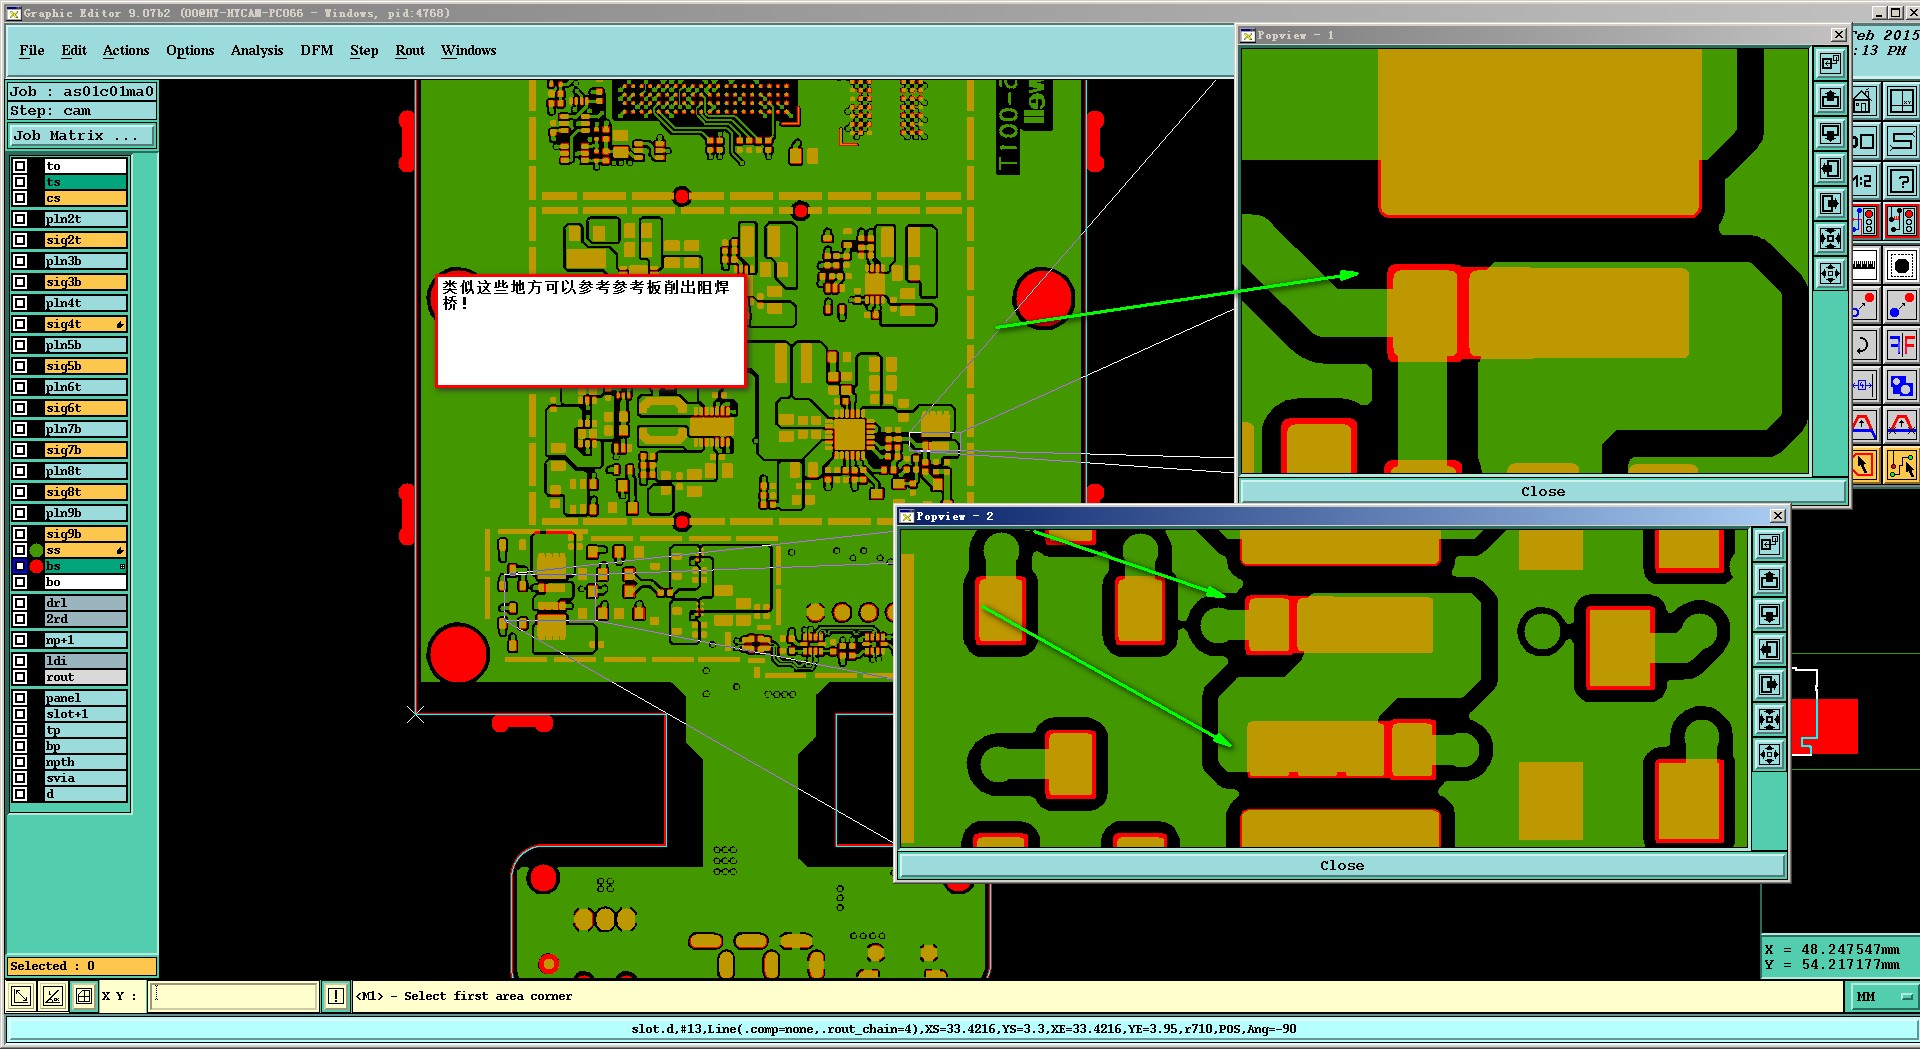Click the red arc with up-arrow icon at right
The height and width of the screenshot is (1049, 1920).
(x=1901, y=426)
